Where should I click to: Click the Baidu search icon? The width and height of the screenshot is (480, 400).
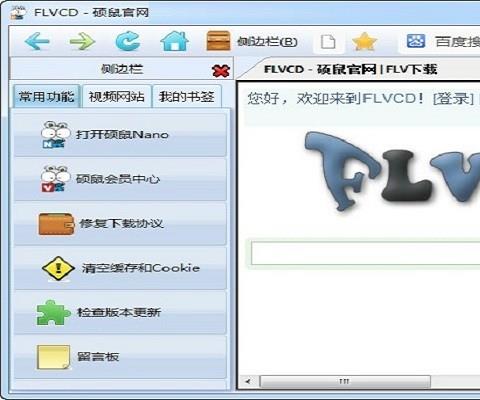click(416, 41)
